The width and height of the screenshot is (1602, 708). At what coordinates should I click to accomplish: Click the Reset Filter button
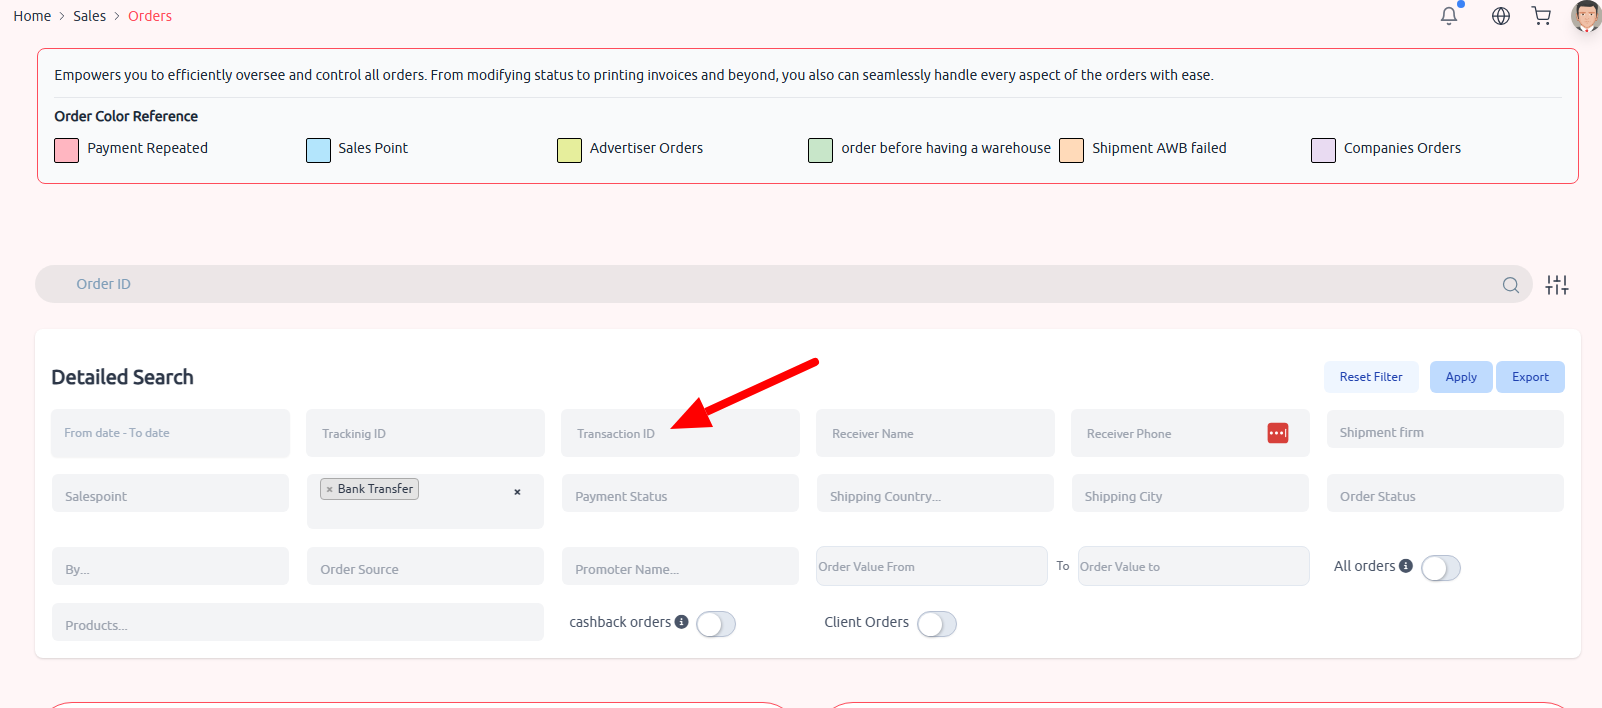coord(1371,377)
